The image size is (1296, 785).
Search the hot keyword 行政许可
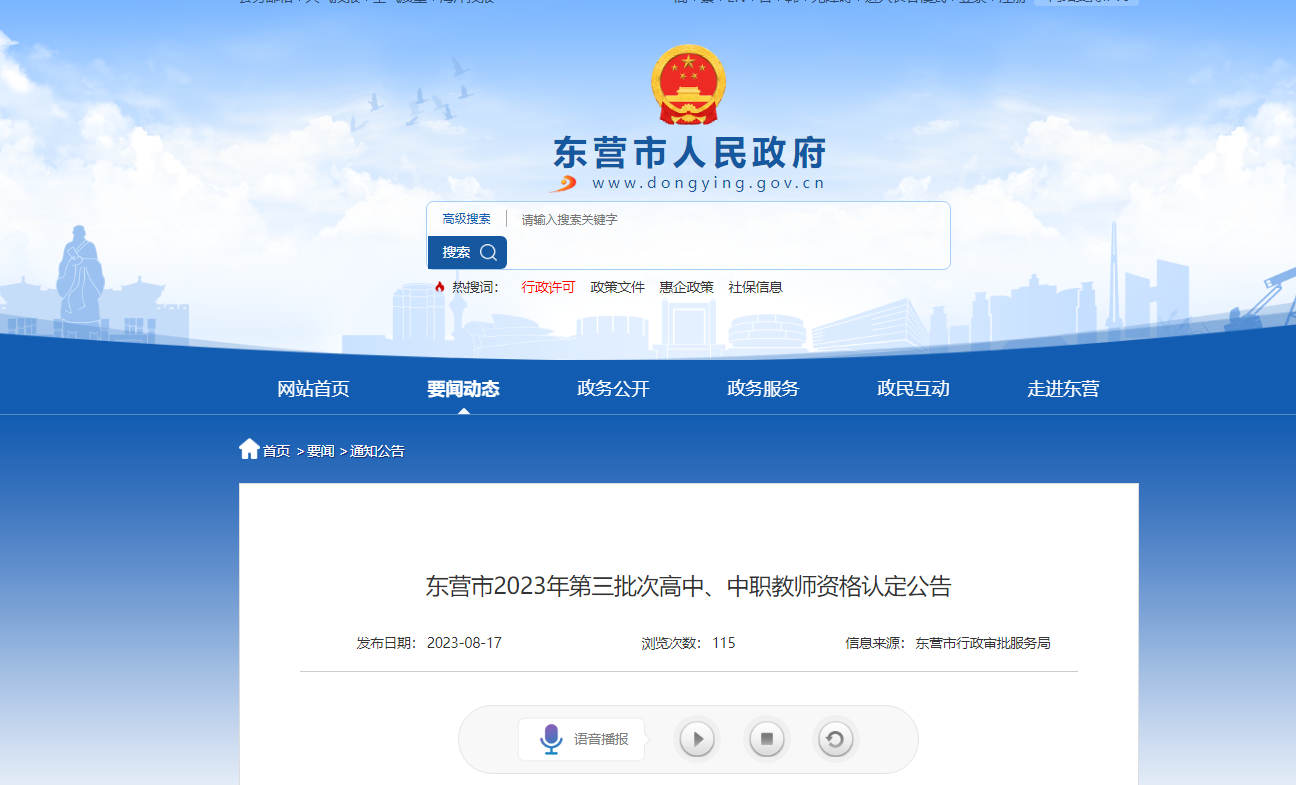tap(548, 287)
